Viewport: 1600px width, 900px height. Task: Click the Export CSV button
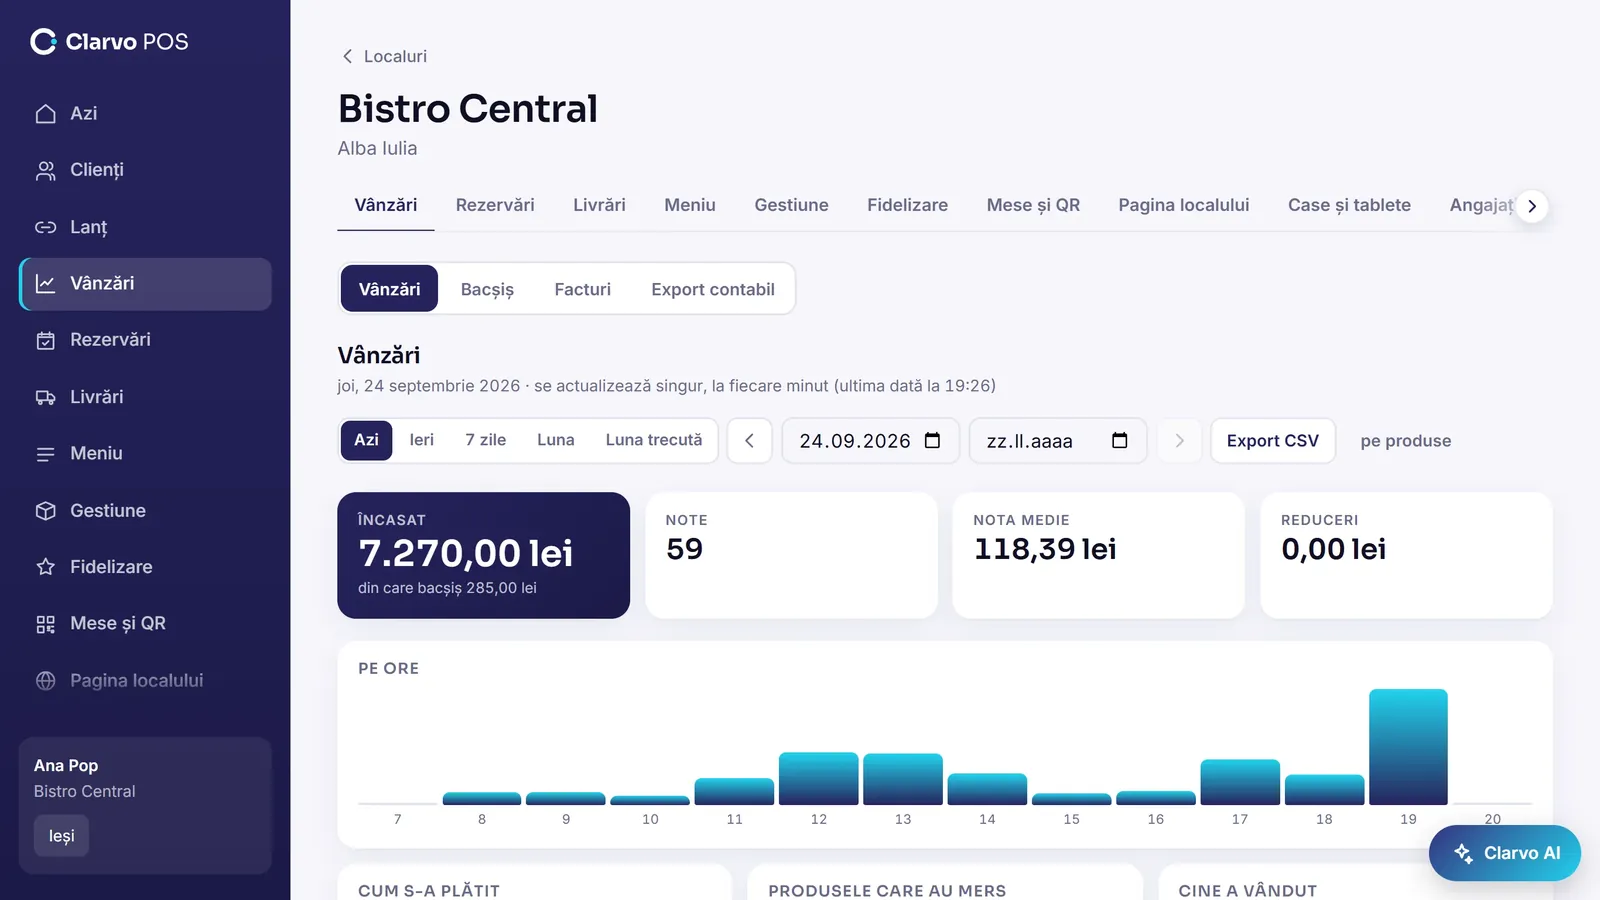click(1273, 441)
